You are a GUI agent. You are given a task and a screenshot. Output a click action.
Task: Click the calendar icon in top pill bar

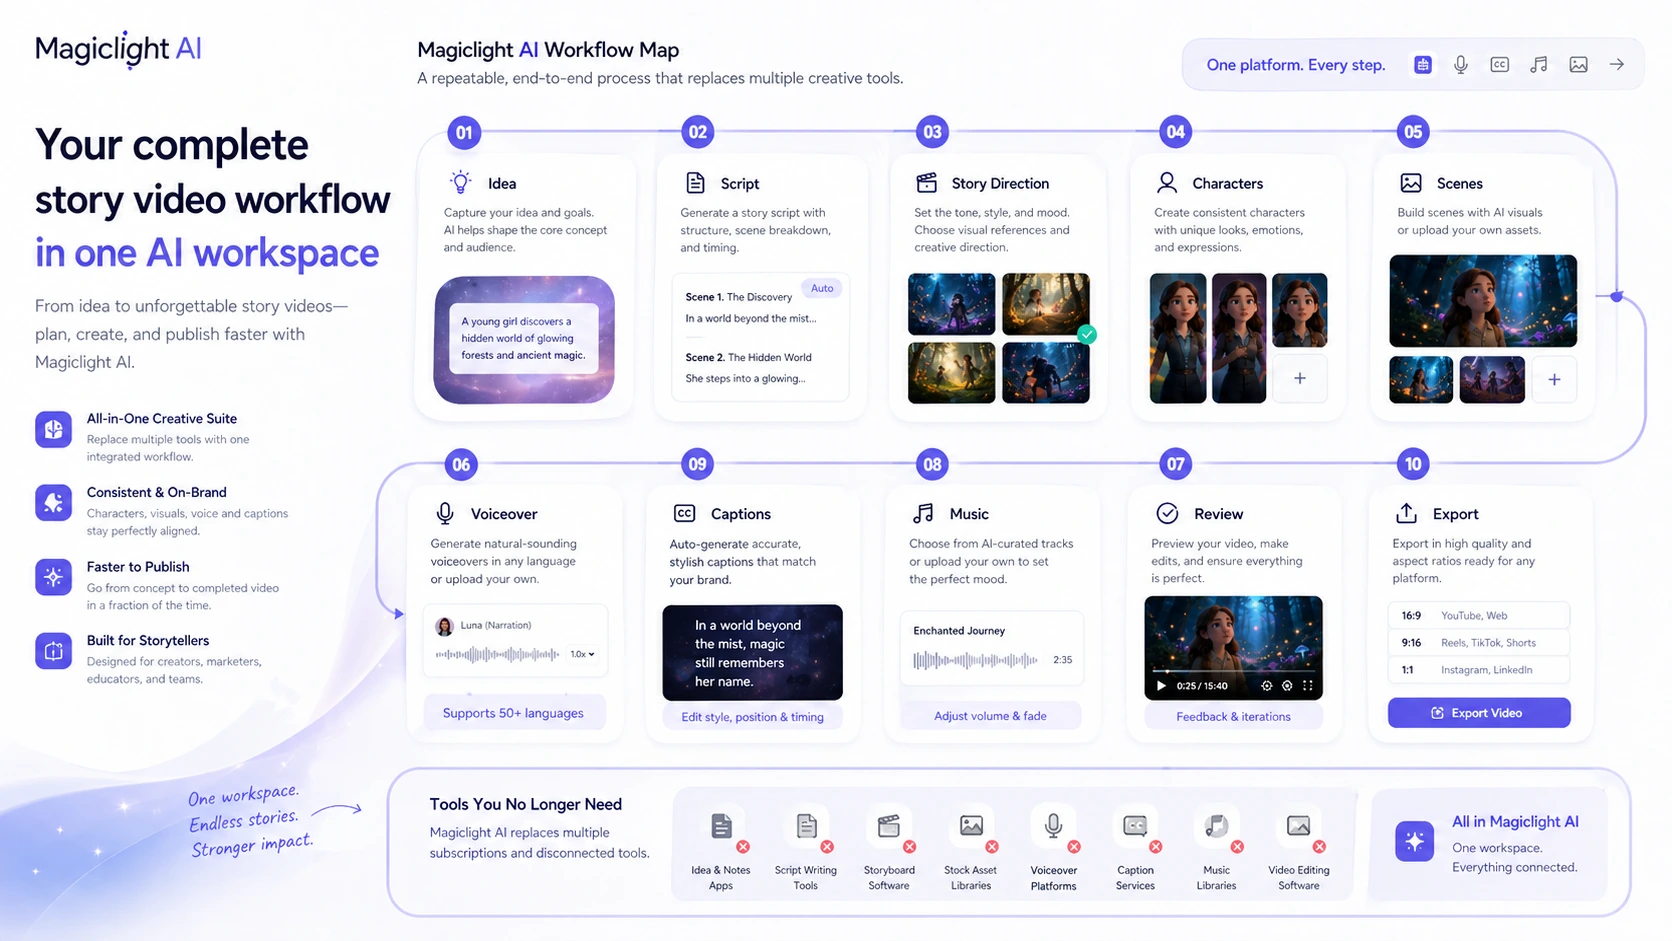1422,65
